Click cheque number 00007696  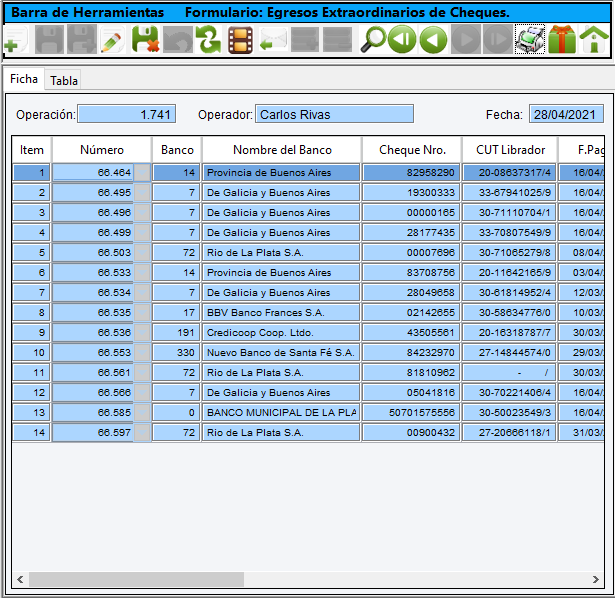tap(411, 253)
